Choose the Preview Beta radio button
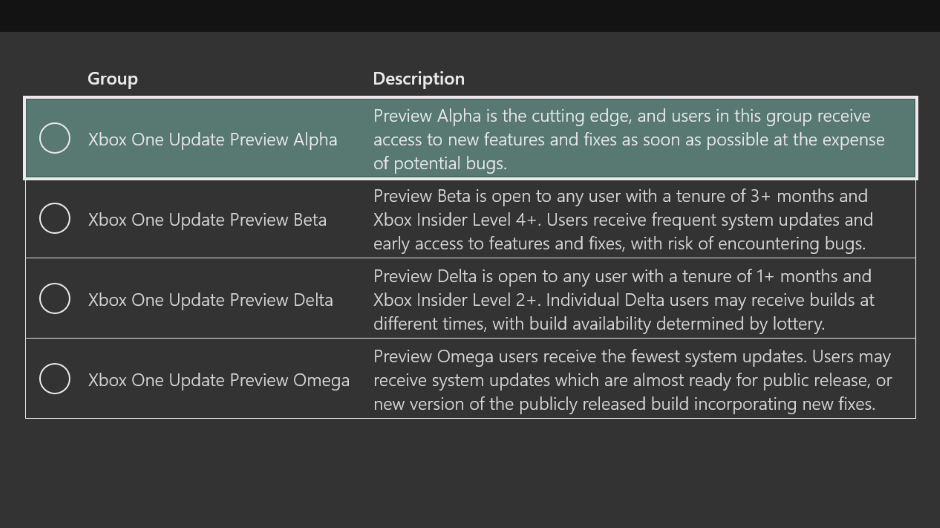The image size is (940, 528). point(55,218)
